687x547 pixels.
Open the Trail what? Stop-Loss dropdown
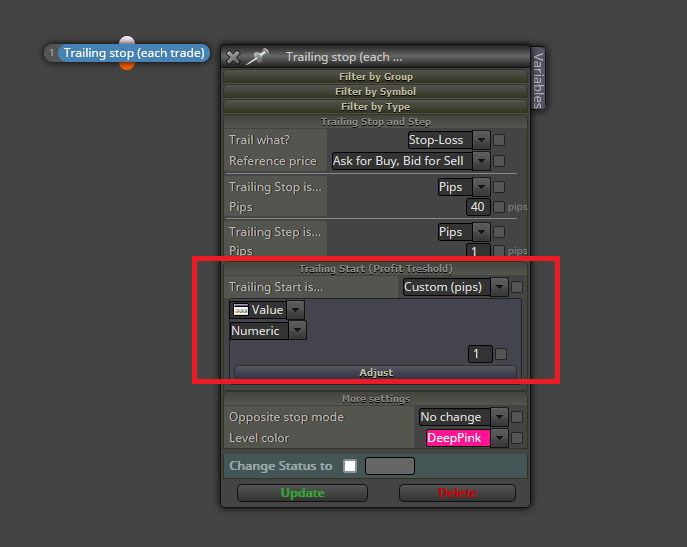(449, 140)
